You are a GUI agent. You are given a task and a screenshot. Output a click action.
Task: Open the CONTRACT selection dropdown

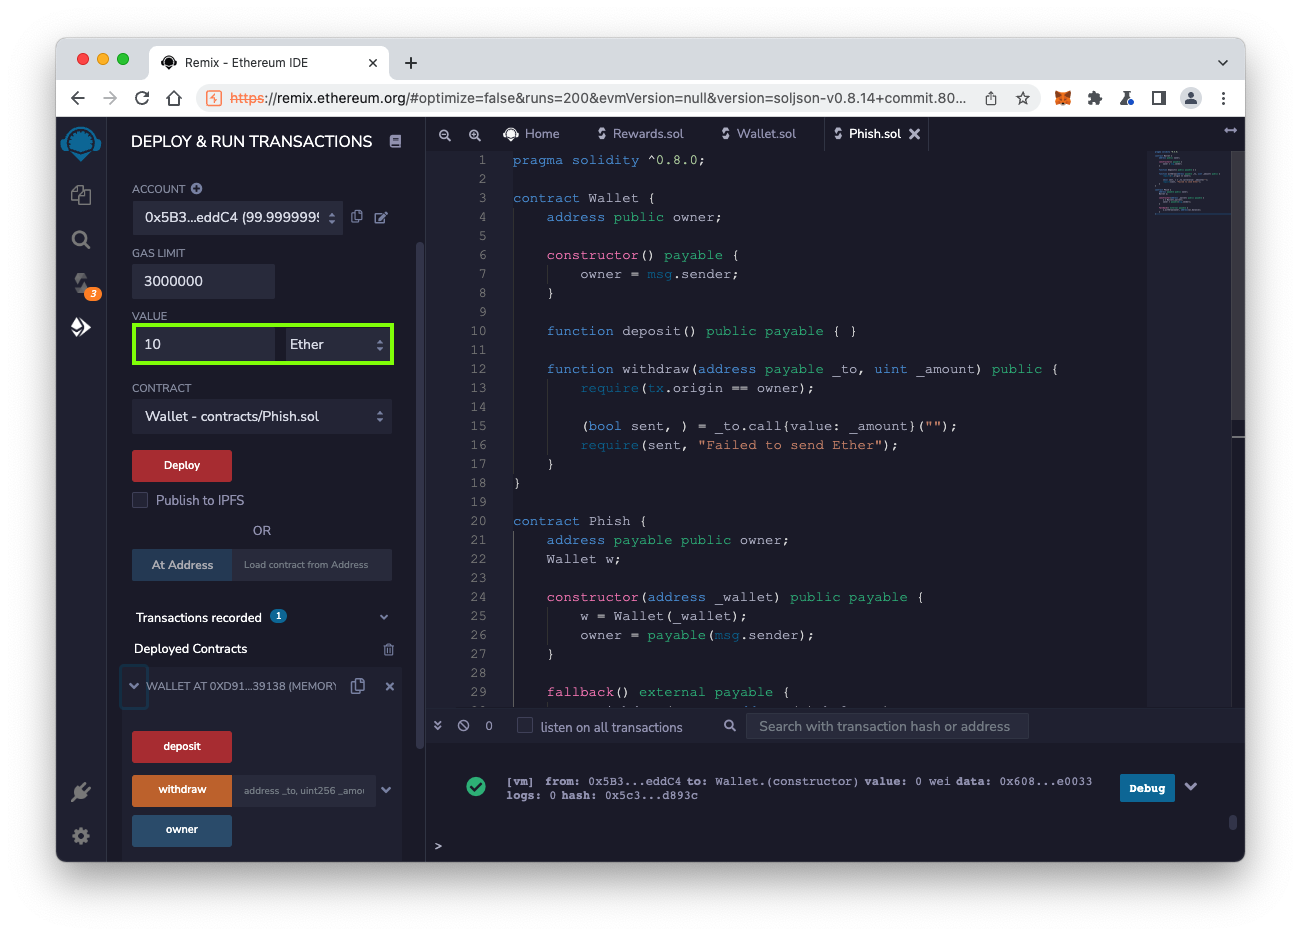point(262,416)
